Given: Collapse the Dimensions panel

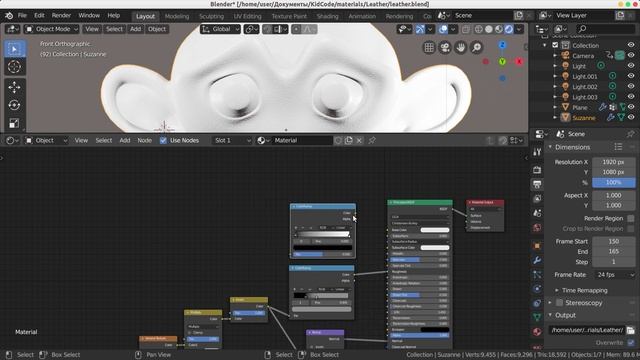Looking at the screenshot, I should 550,147.
